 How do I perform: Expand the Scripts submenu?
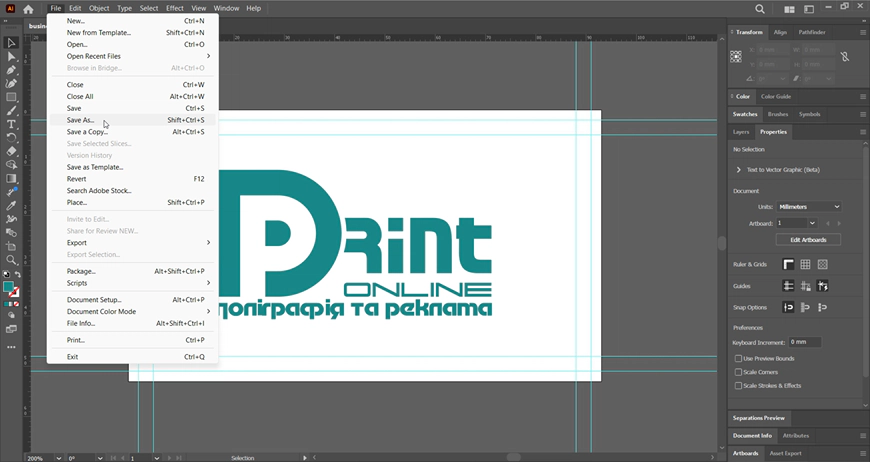tap(133, 283)
